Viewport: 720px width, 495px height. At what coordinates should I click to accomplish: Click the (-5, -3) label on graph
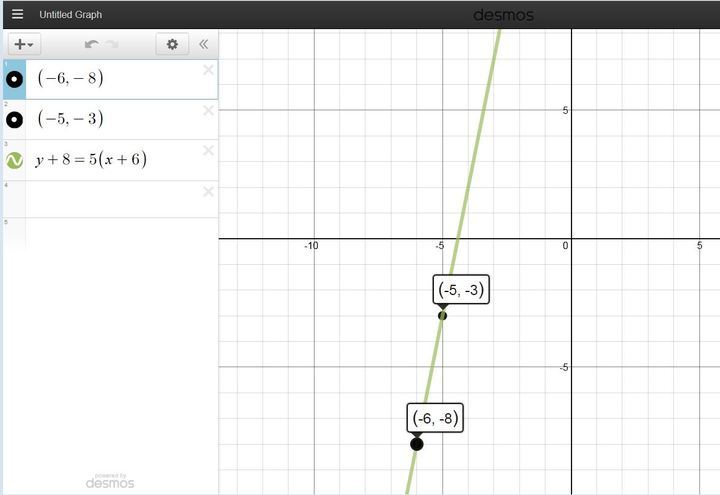461,290
